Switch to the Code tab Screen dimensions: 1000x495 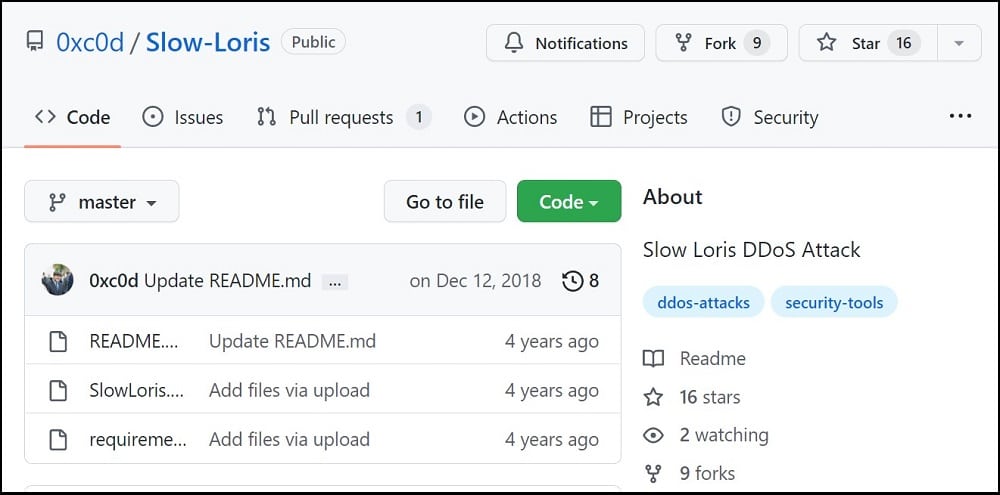73,117
